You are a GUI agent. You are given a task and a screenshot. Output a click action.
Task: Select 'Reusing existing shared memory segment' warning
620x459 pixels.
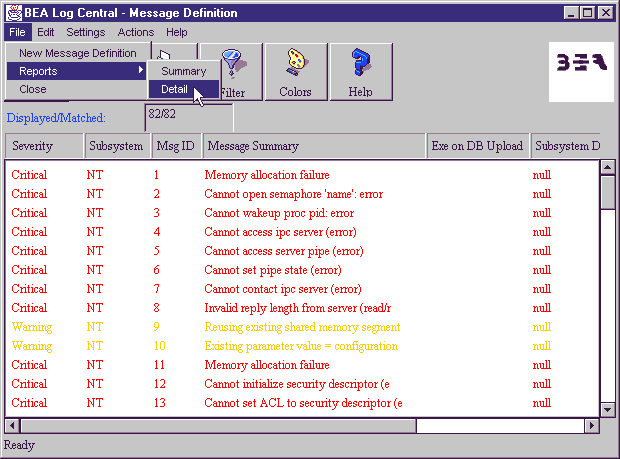[x=302, y=327]
